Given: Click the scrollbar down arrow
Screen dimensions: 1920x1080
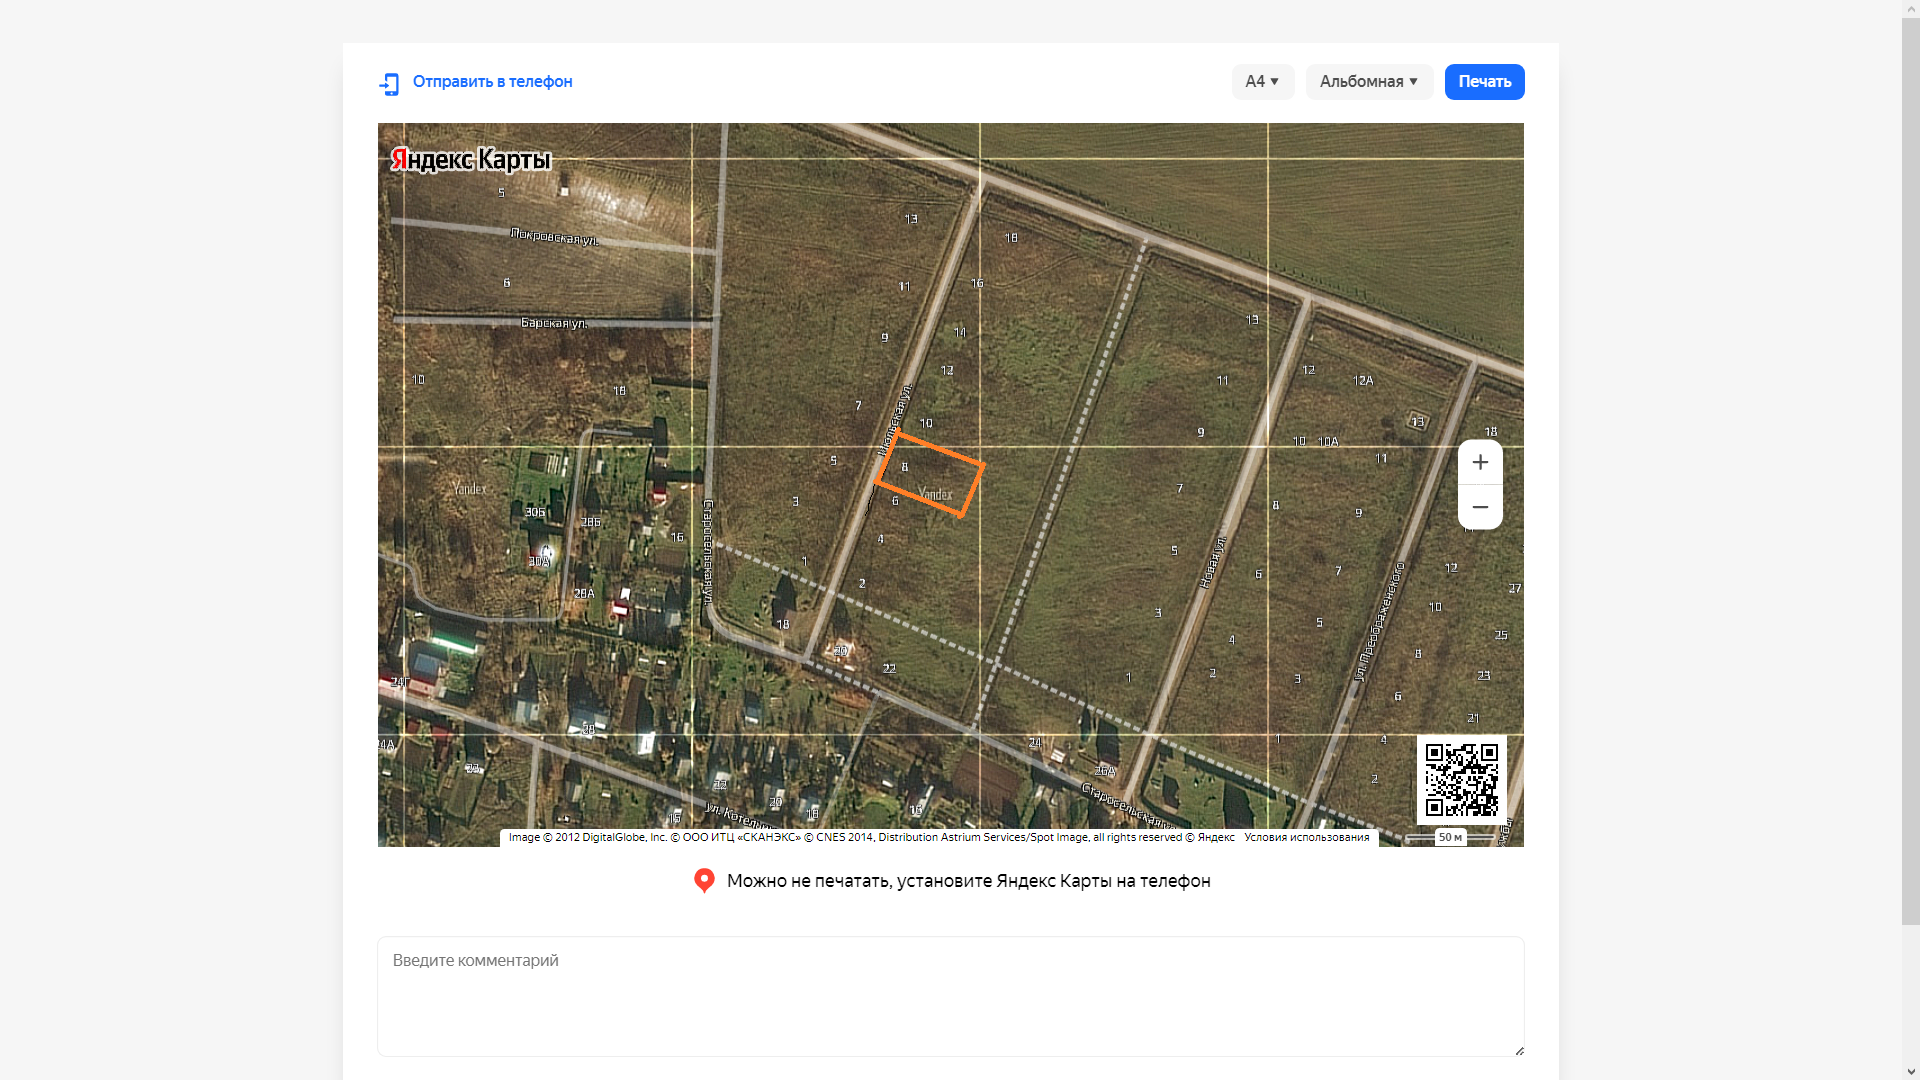Looking at the screenshot, I should coord(1910,1072).
